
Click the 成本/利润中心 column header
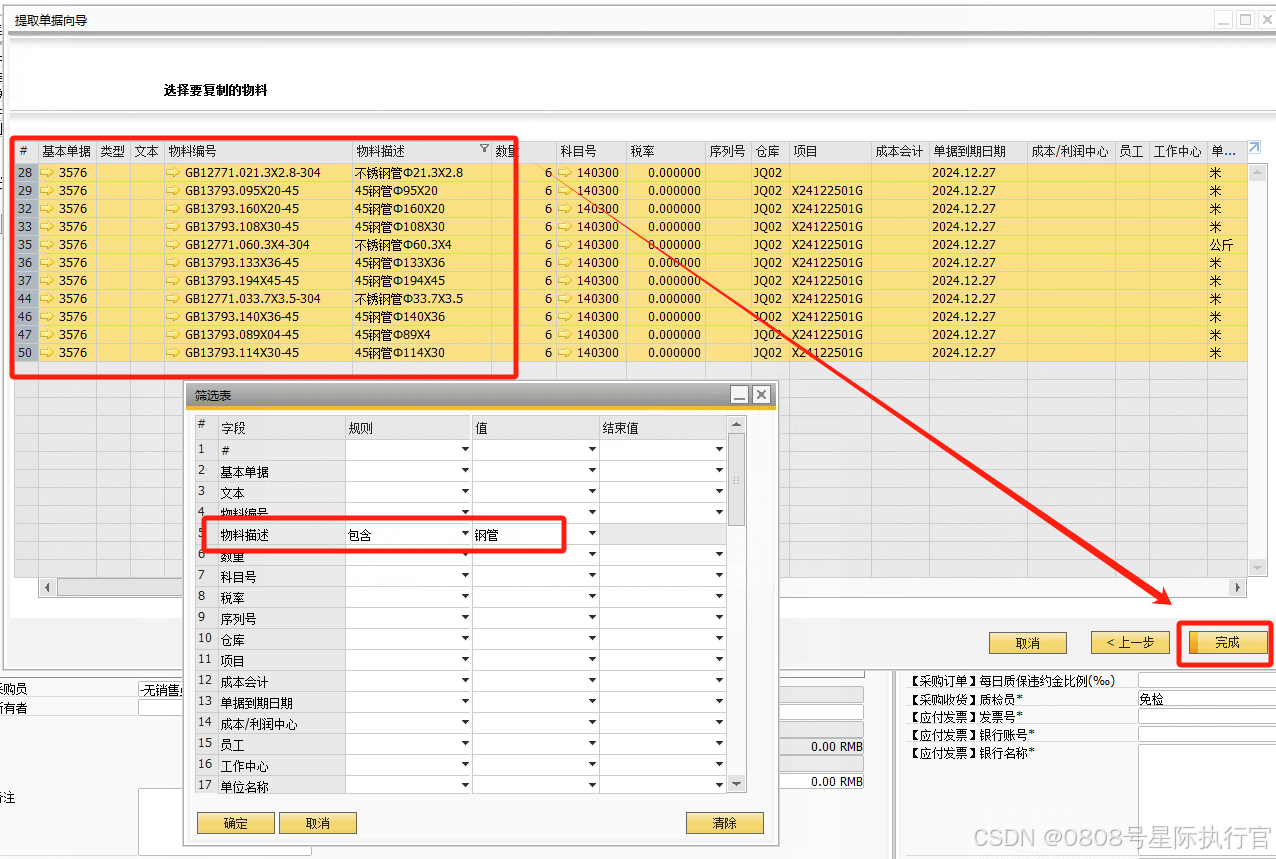click(x=1072, y=151)
